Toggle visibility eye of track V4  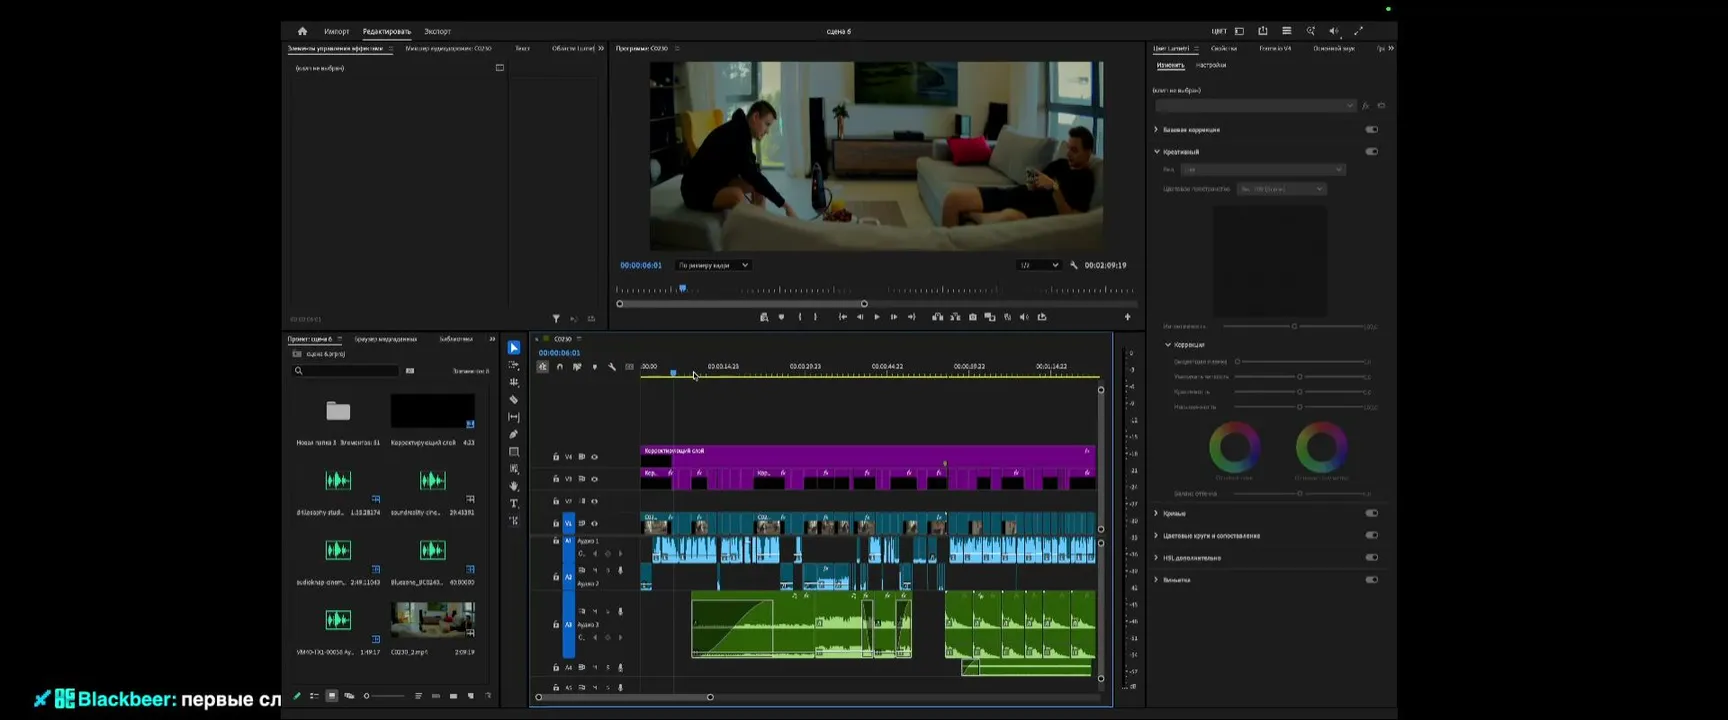point(594,457)
